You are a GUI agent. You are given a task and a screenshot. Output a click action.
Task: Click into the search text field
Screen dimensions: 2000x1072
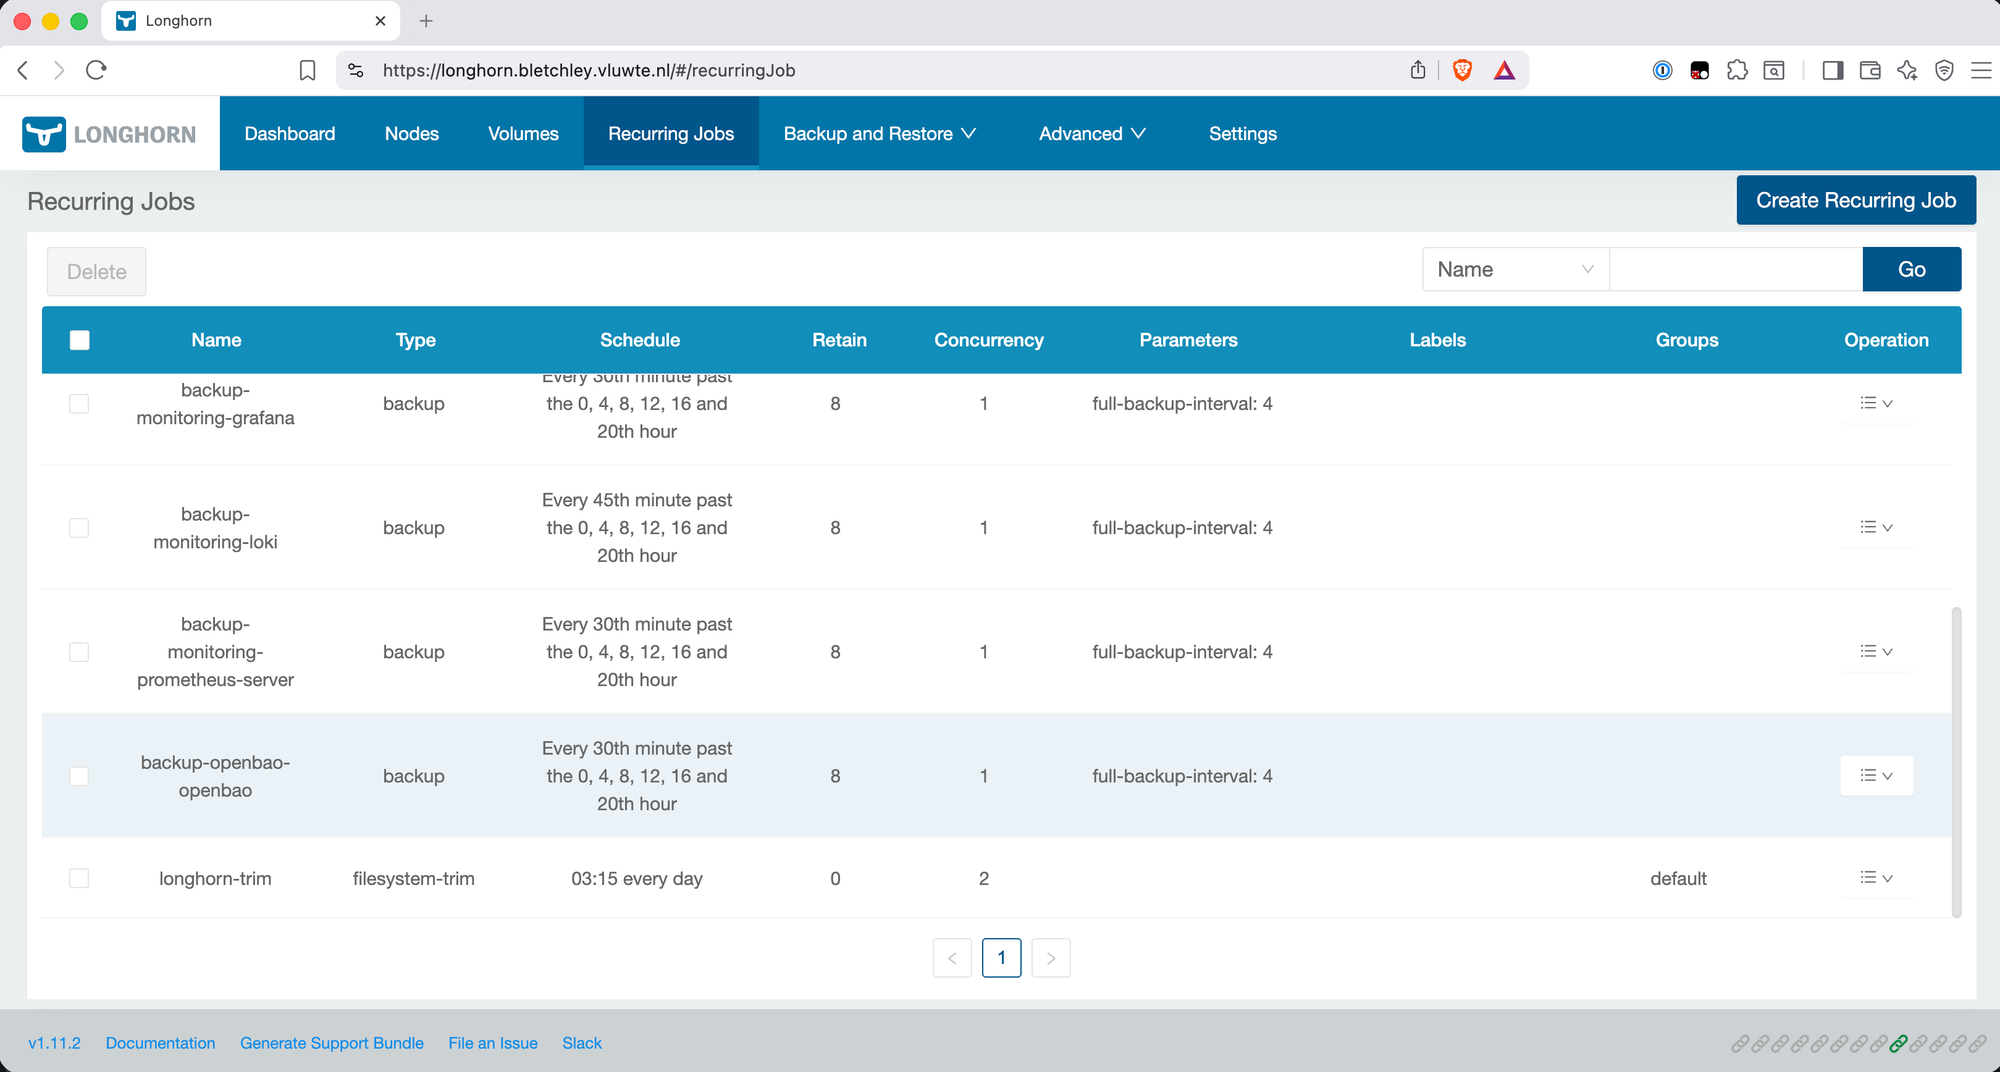click(1736, 269)
